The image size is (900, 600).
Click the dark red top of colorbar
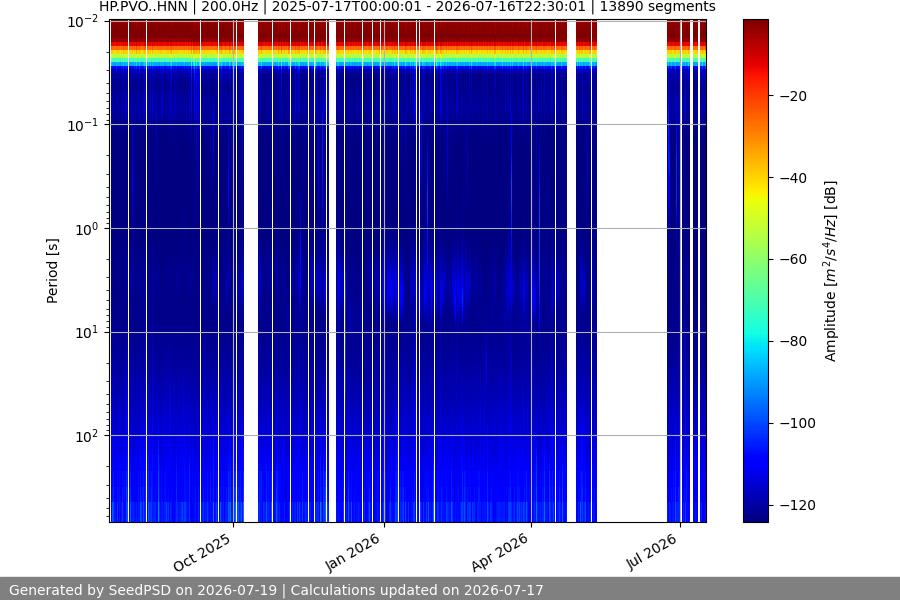(755, 29)
